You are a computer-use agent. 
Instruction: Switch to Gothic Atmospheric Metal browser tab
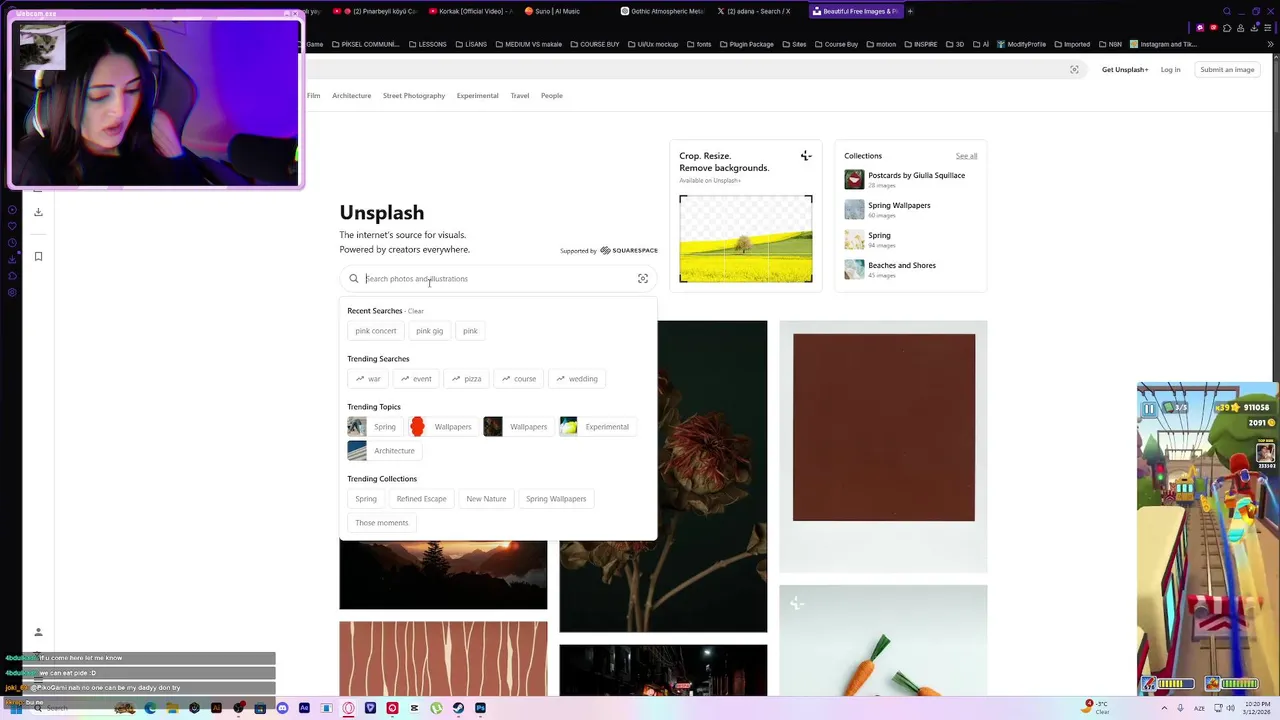(662, 11)
